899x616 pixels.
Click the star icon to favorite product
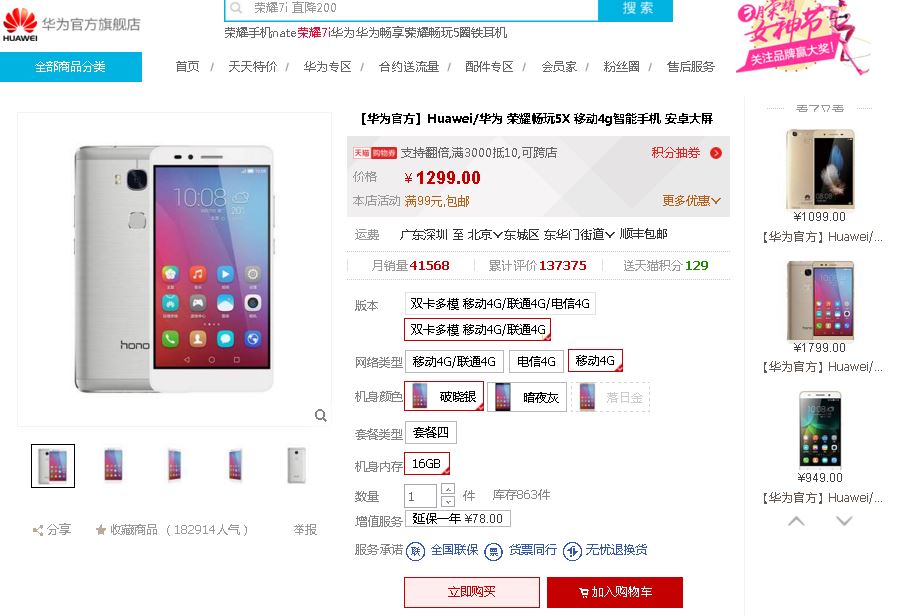pos(101,529)
